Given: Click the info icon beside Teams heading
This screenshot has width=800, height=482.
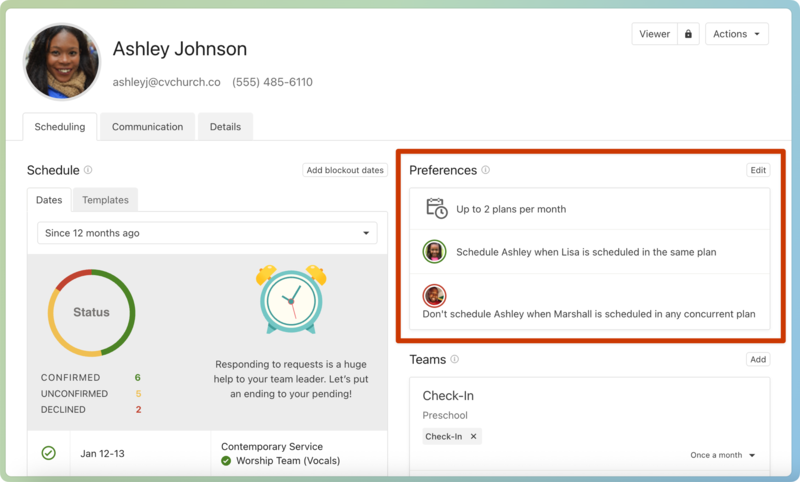Looking at the screenshot, I should [x=454, y=359].
